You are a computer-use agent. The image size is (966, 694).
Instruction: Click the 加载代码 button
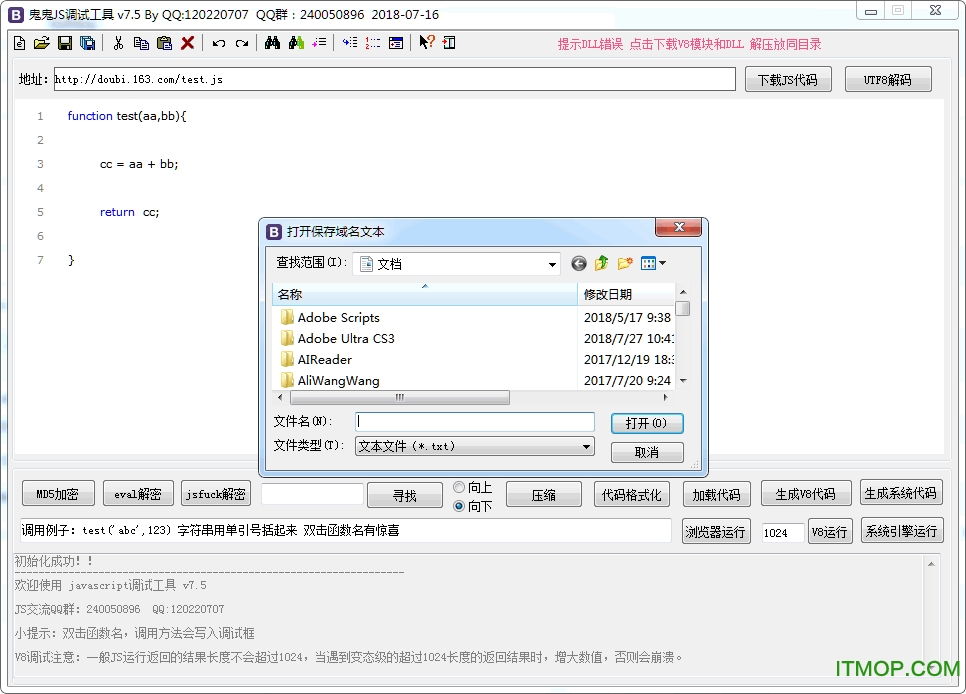(x=716, y=494)
